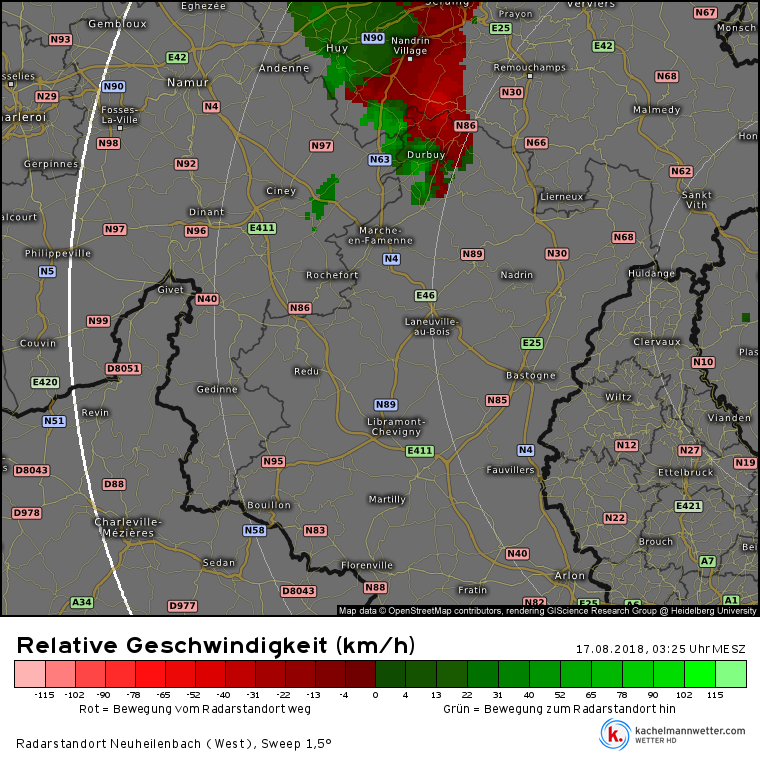Click the Namur city label
Viewport: 760px width, 760px height.
click(188, 82)
